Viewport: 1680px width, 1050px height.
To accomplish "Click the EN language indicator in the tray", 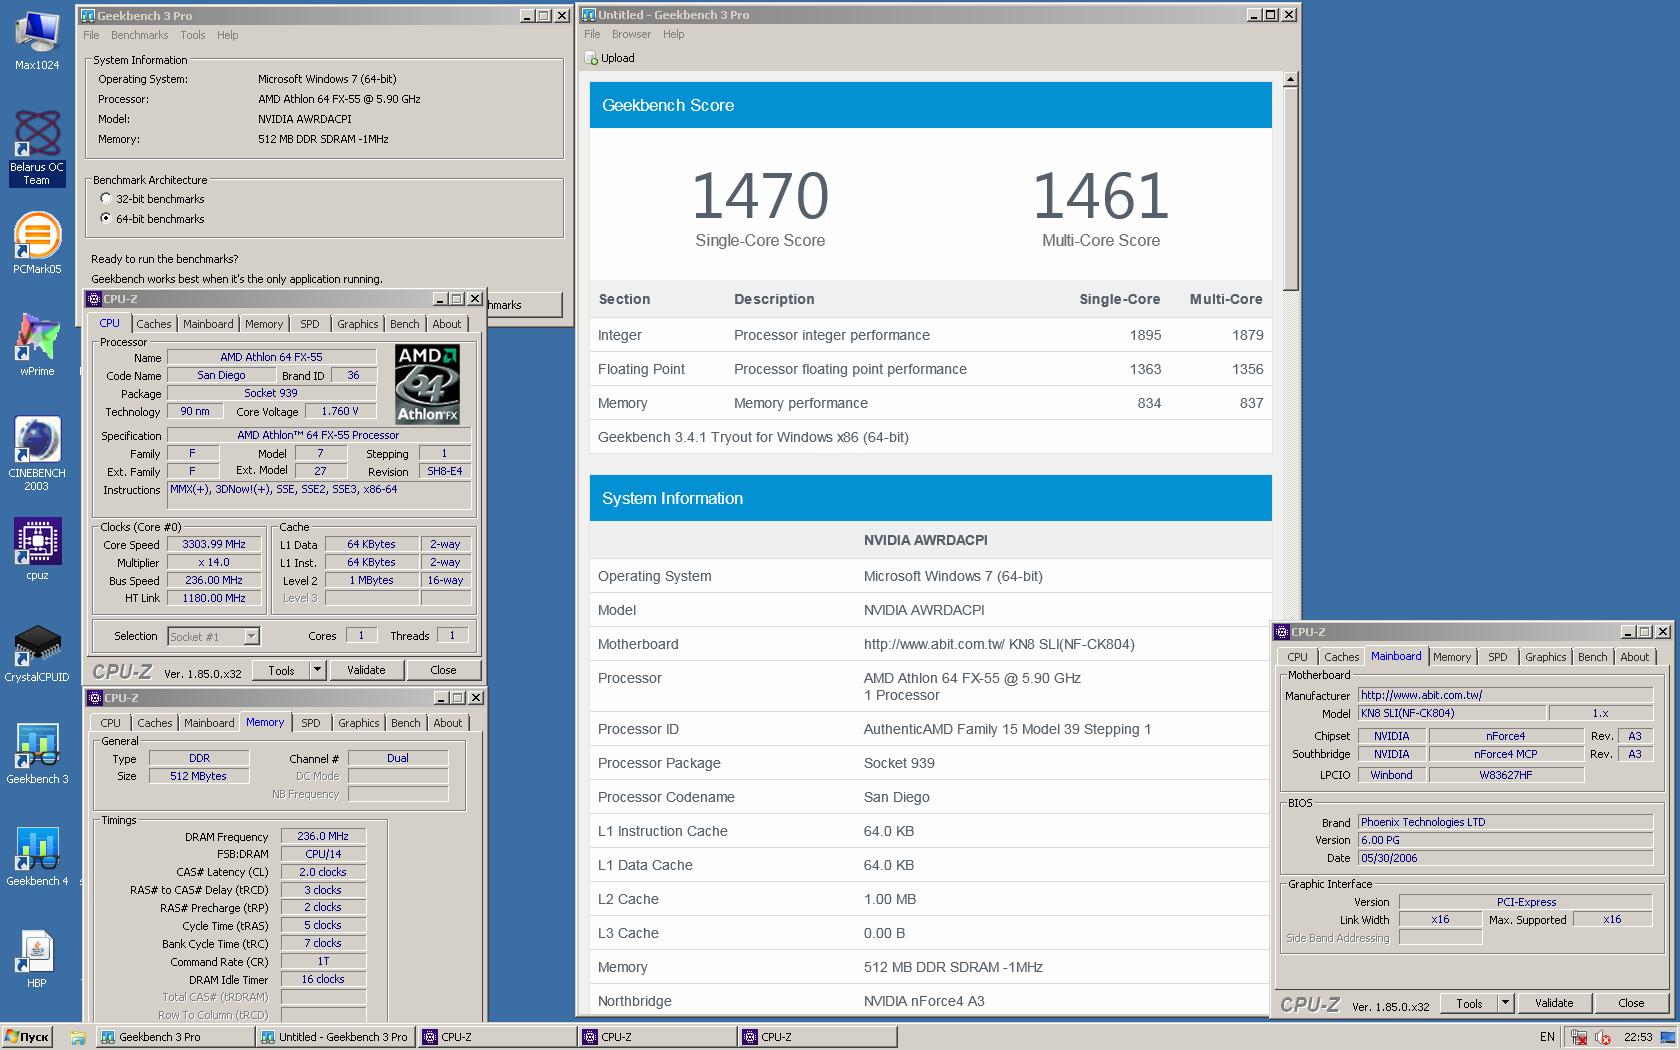I will (x=1547, y=1037).
